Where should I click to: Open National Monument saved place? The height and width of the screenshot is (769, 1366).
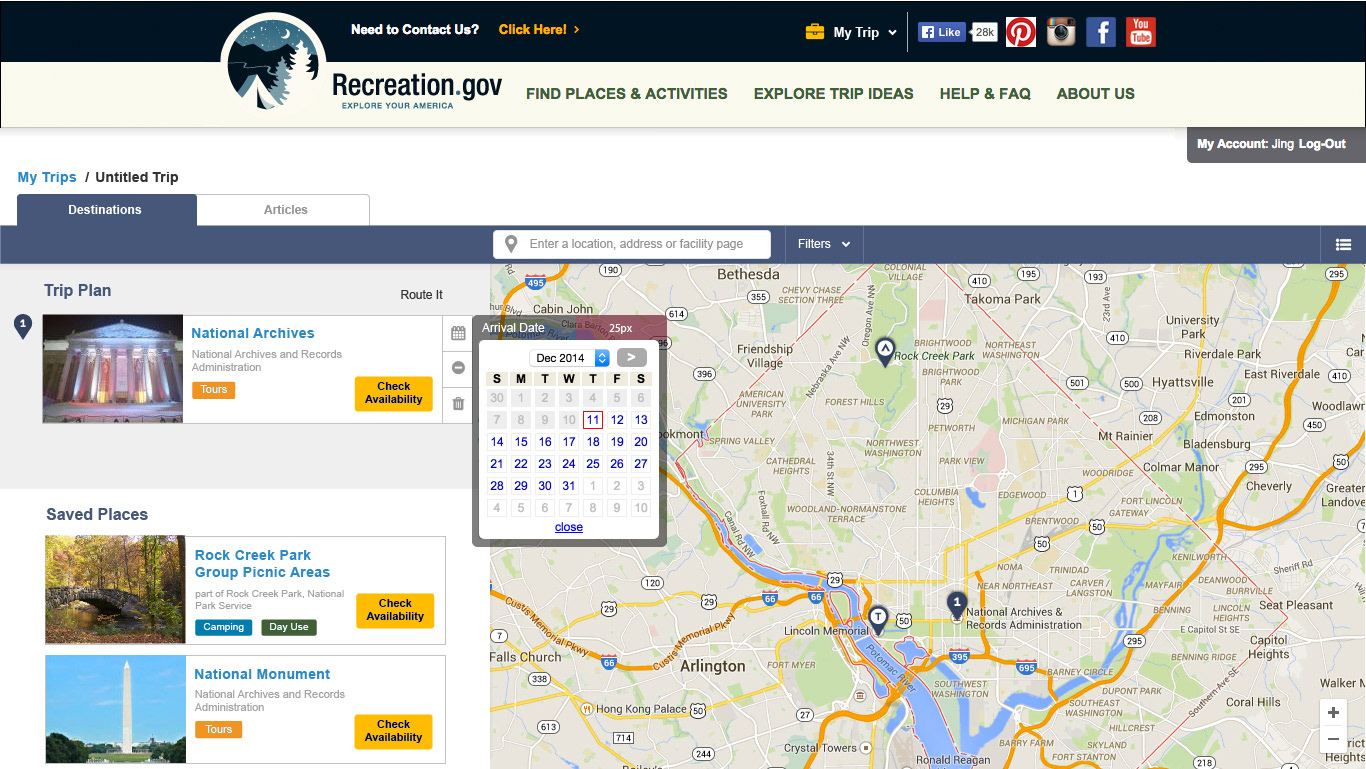coord(262,674)
